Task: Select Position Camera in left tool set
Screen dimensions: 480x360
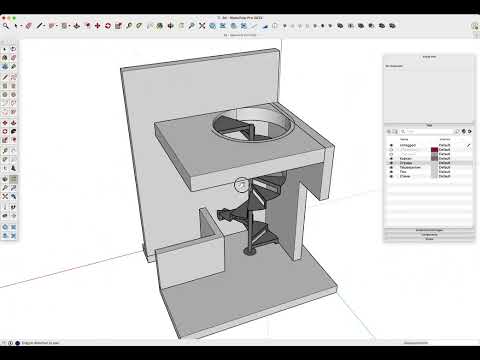Action: 5,207
